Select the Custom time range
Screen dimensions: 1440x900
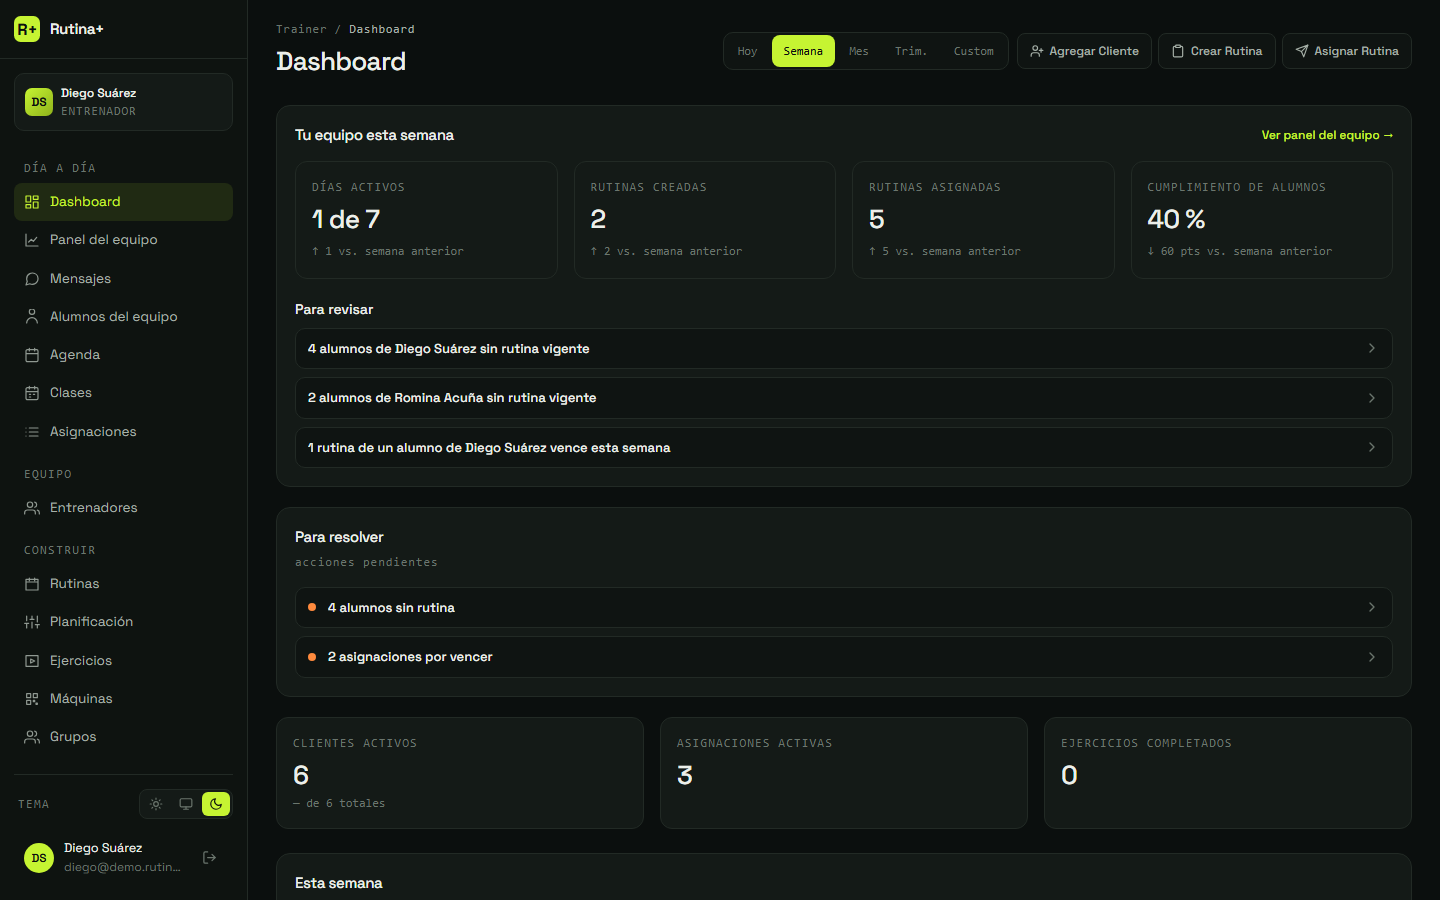(x=974, y=51)
